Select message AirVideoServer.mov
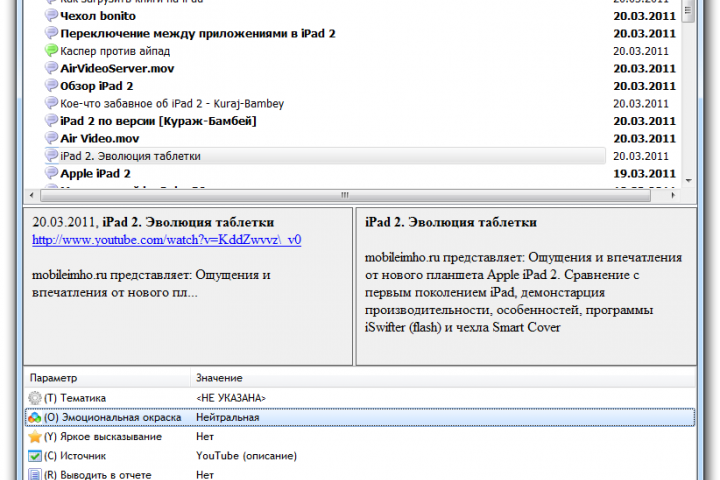This screenshot has height=480, width=720. point(117,68)
